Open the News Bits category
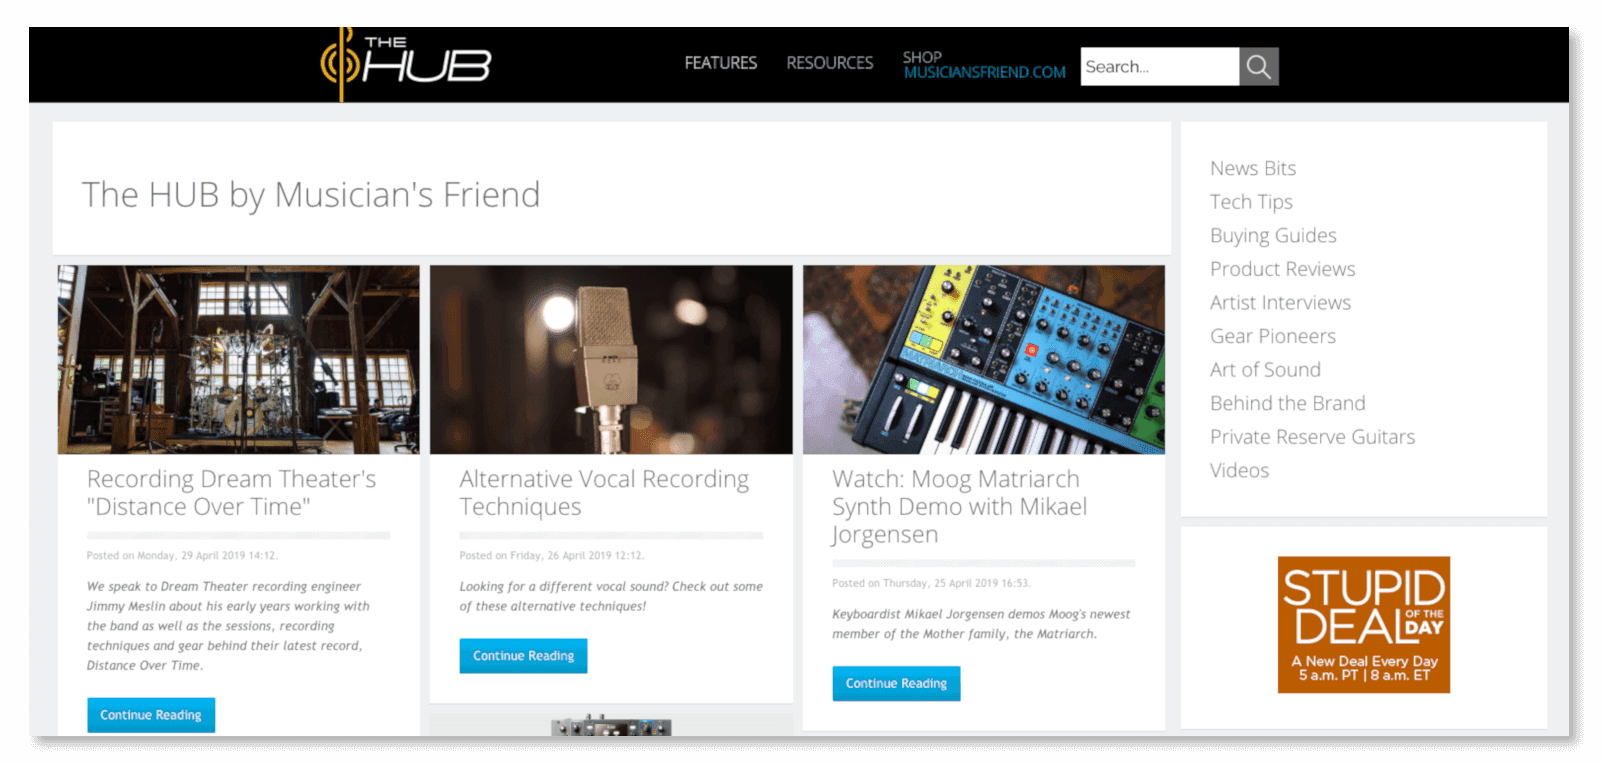The image size is (1602, 764). tap(1252, 168)
